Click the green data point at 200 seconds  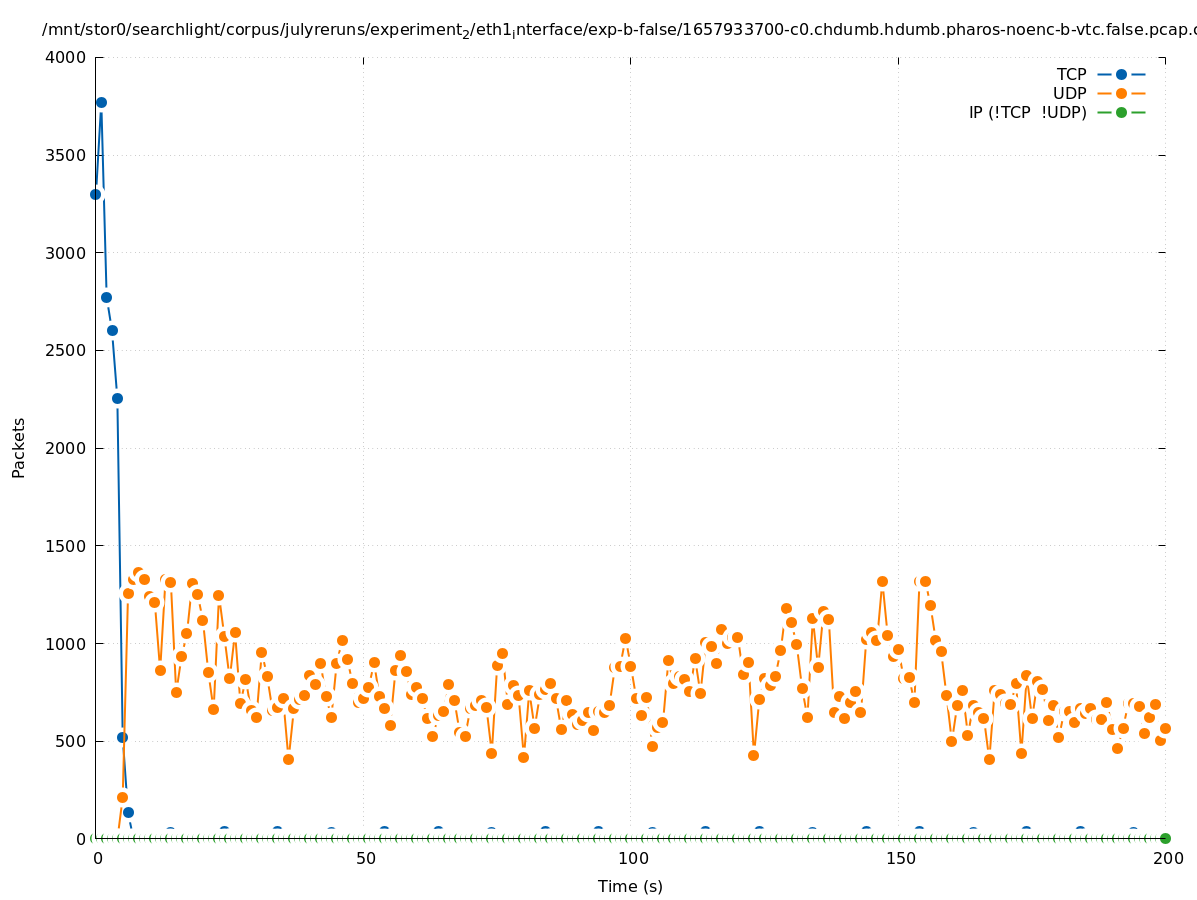(x=1165, y=838)
